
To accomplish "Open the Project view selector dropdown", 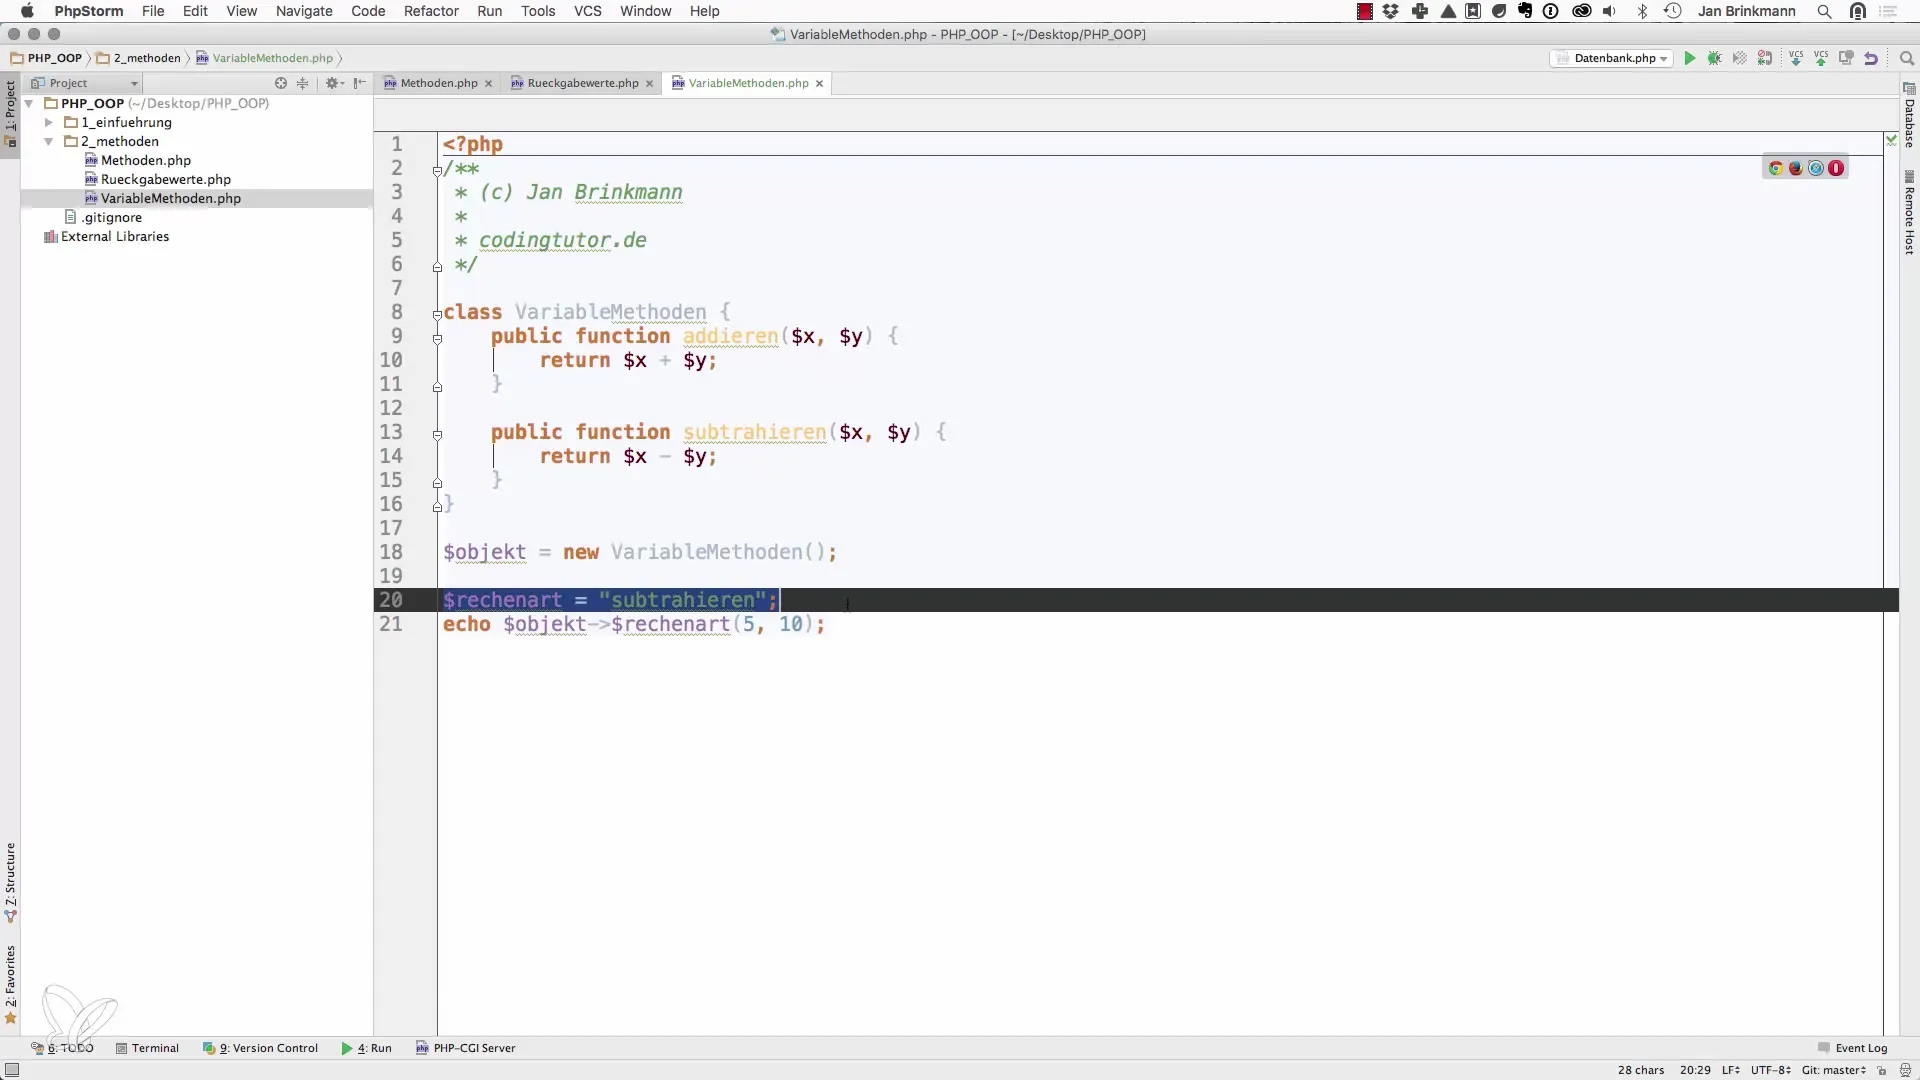I will 84,83.
